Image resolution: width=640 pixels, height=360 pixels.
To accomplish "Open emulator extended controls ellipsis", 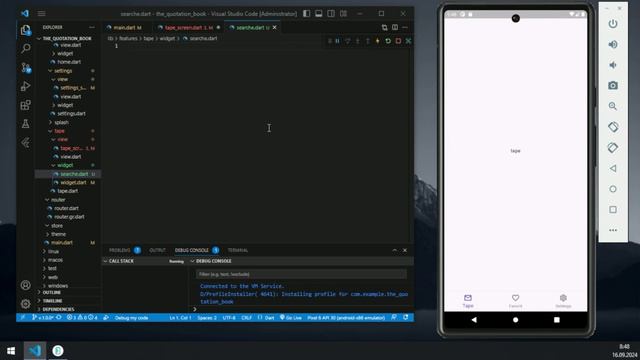I will tap(613, 230).
